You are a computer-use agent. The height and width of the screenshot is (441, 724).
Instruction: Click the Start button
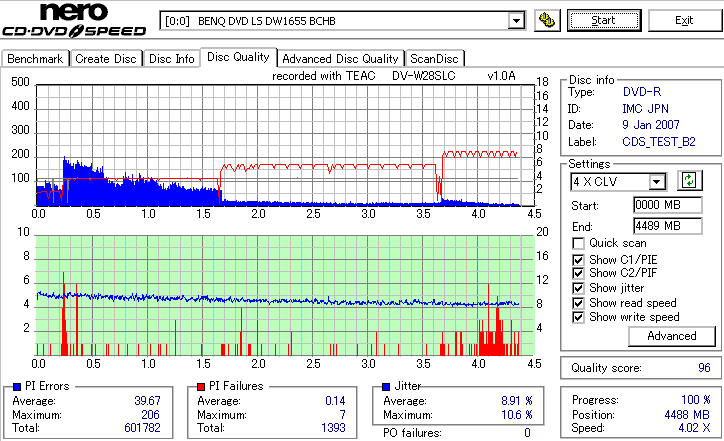point(604,20)
